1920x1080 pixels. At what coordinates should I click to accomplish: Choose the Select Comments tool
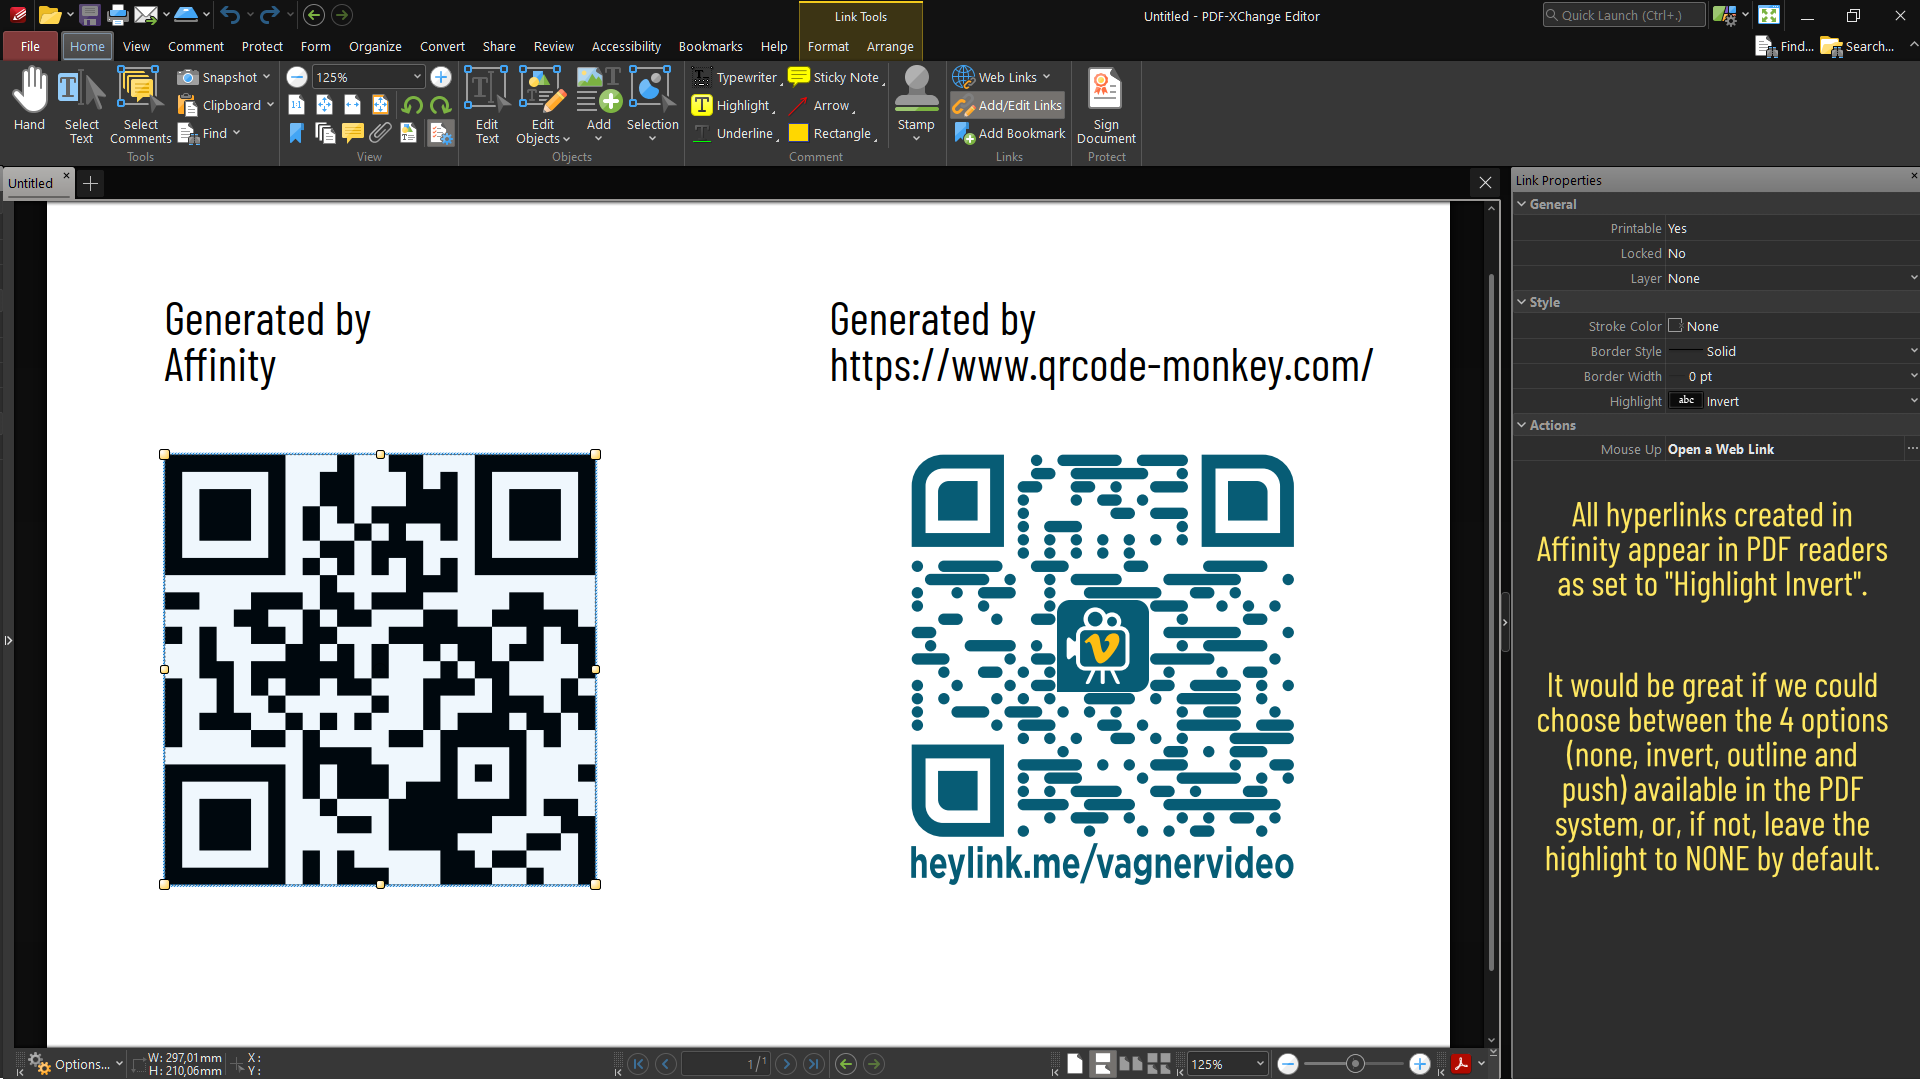click(140, 106)
